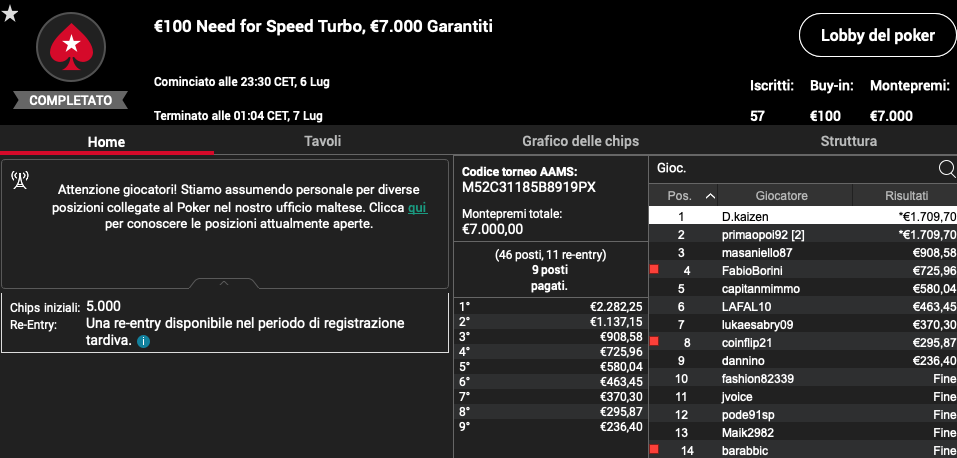Click the re-entry info icon
This screenshot has height=458, width=957.
[x=143, y=341]
